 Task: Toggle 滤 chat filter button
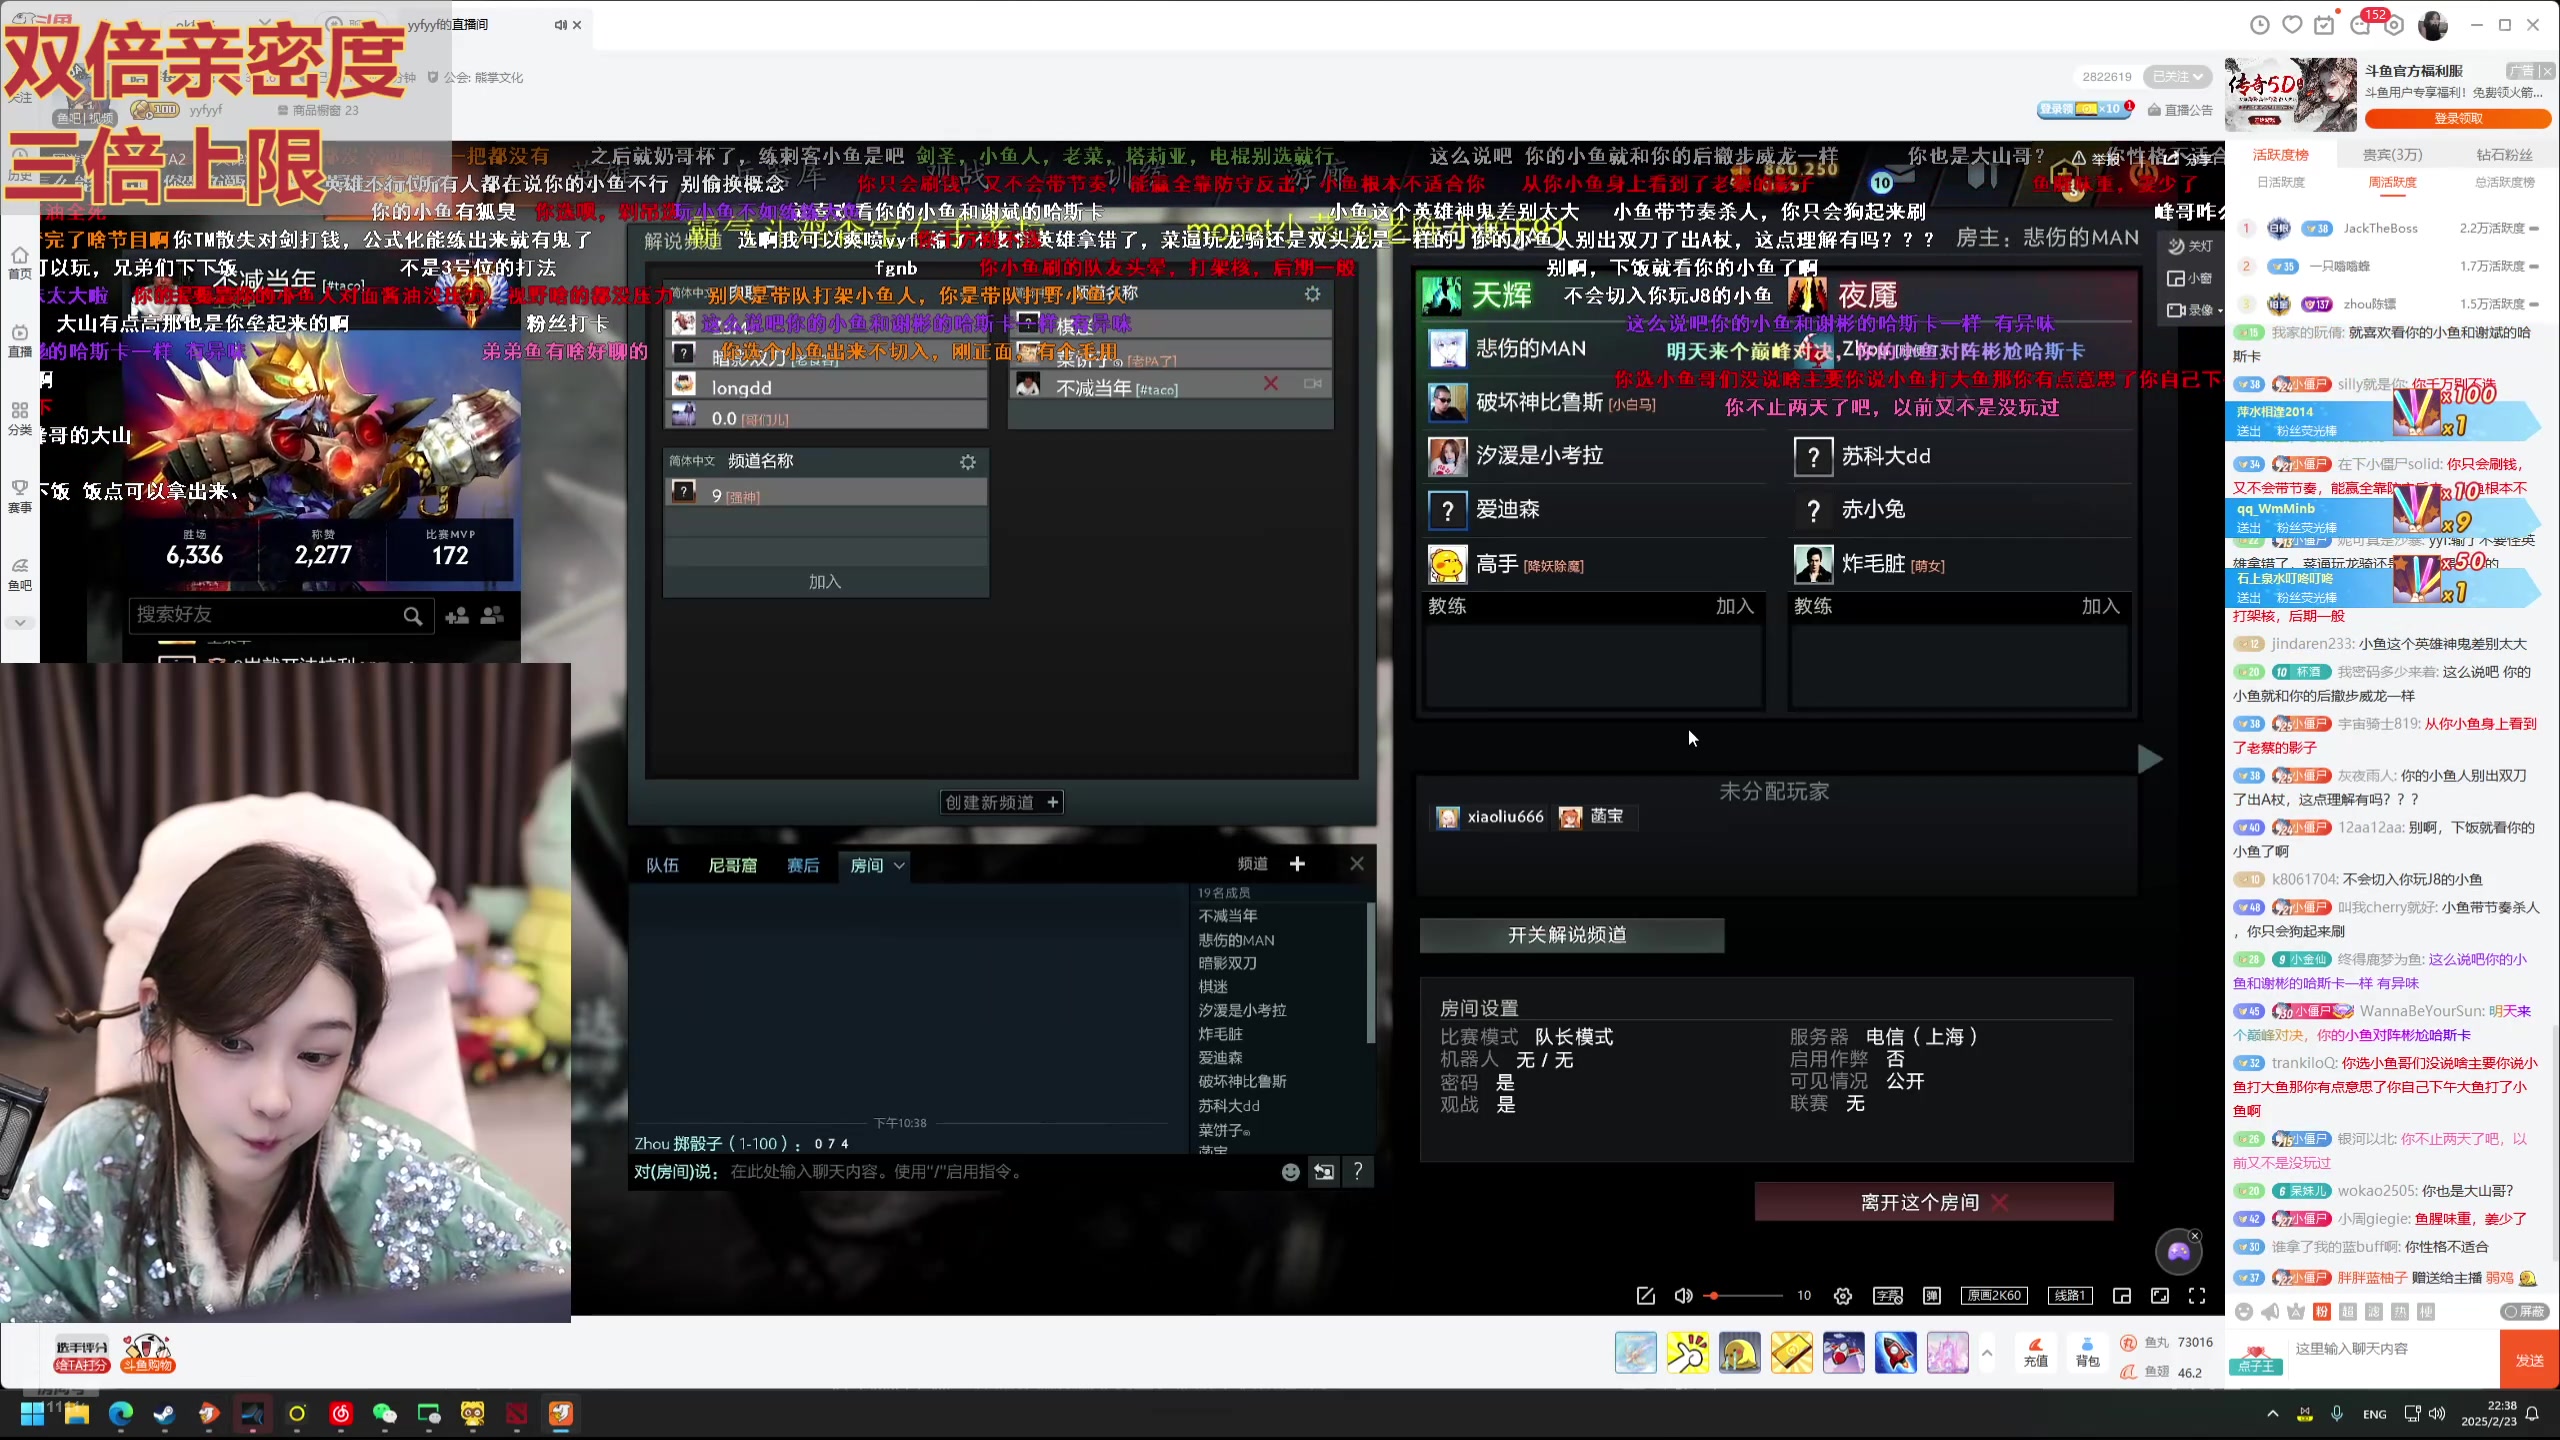(x=2374, y=1312)
